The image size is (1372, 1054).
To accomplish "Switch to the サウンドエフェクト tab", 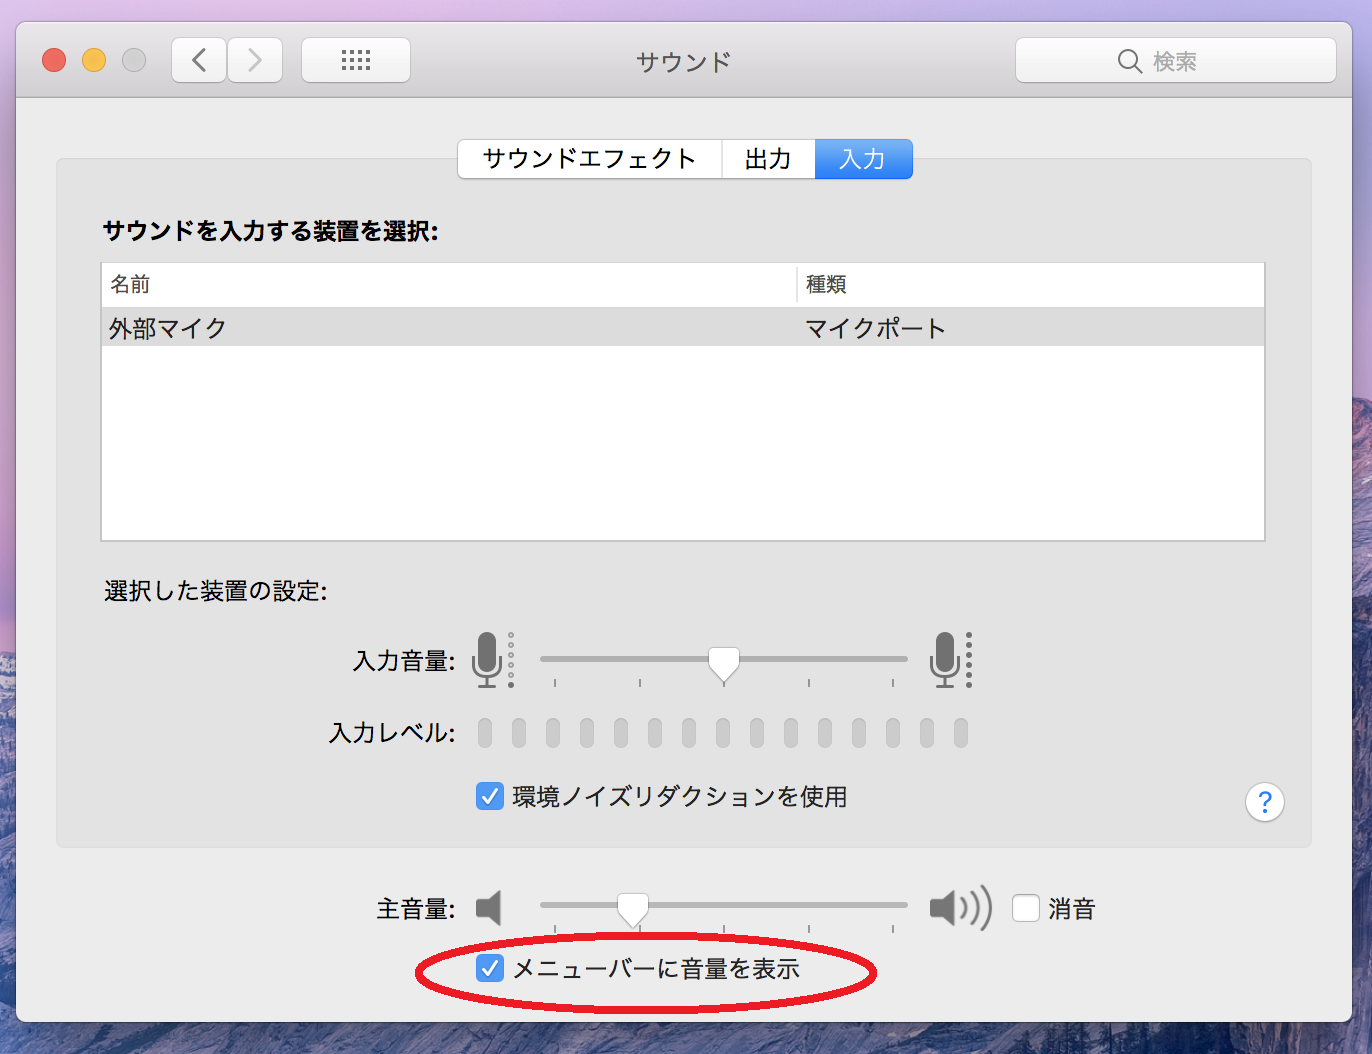I will tap(590, 159).
